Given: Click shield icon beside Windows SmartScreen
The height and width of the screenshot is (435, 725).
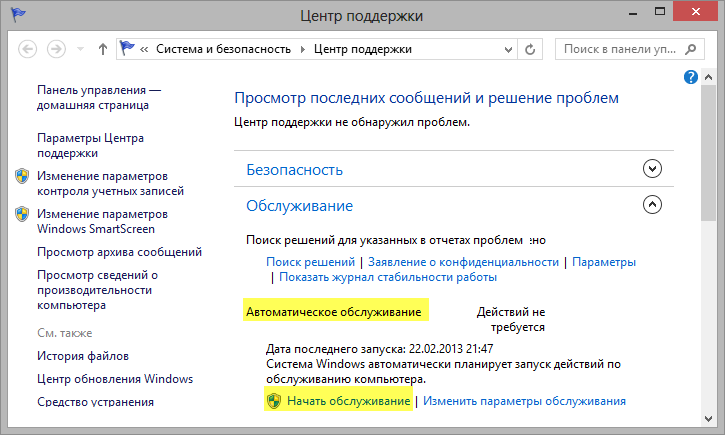Looking at the screenshot, I should pos(22,214).
